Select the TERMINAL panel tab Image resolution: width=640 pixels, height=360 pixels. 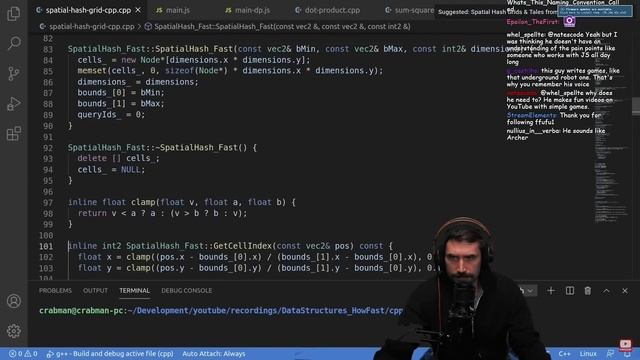point(134,291)
